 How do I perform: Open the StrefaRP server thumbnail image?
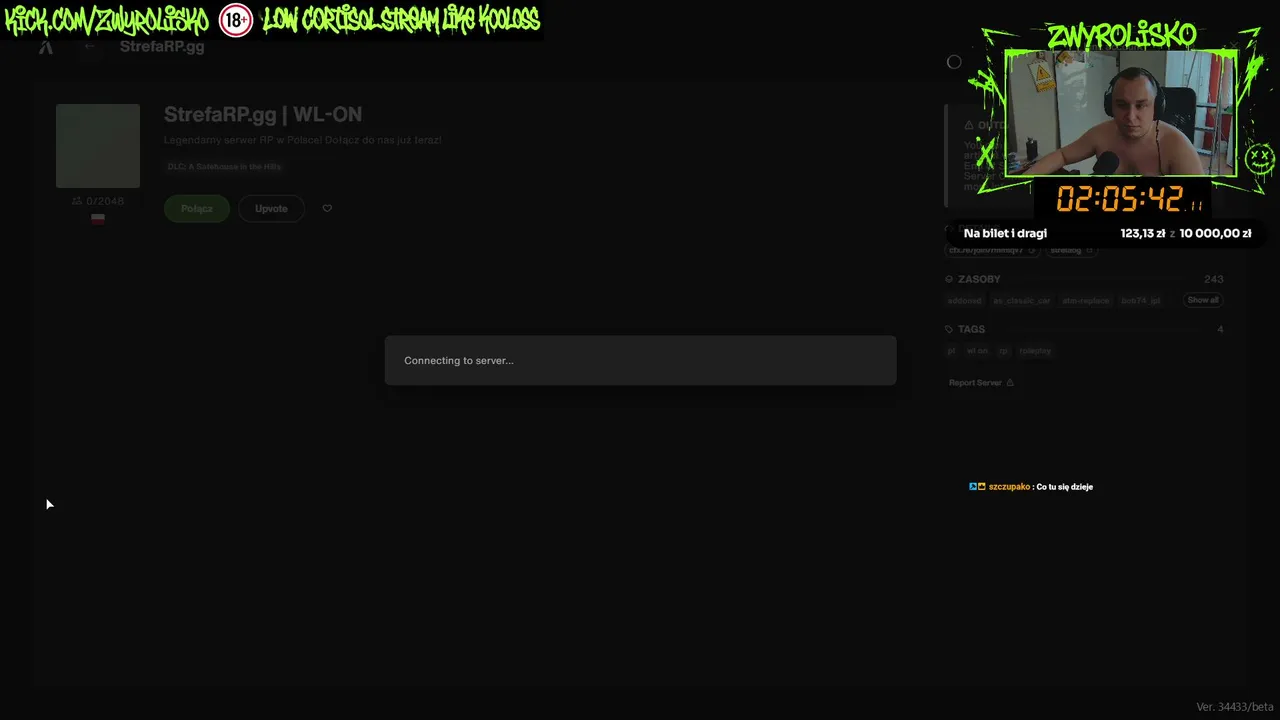pos(98,146)
